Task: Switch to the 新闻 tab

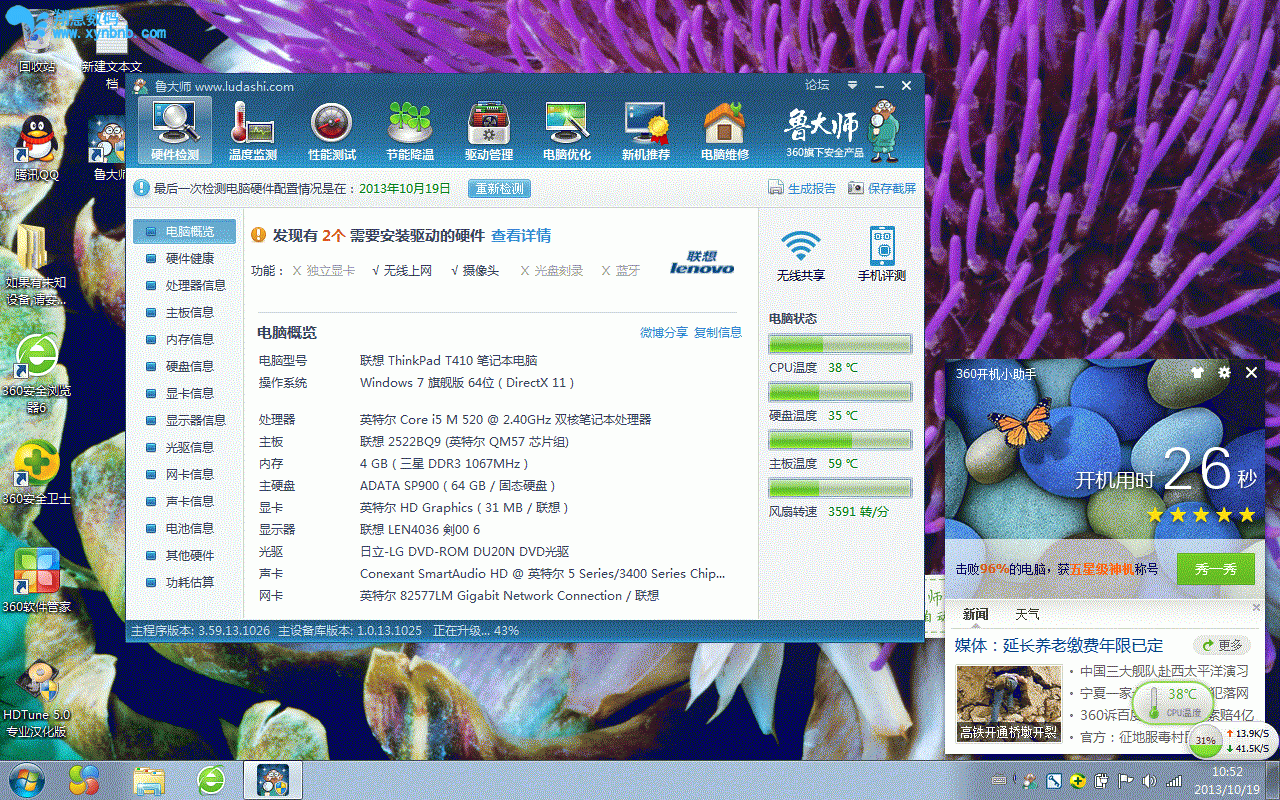Action: (x=975, y=614)
